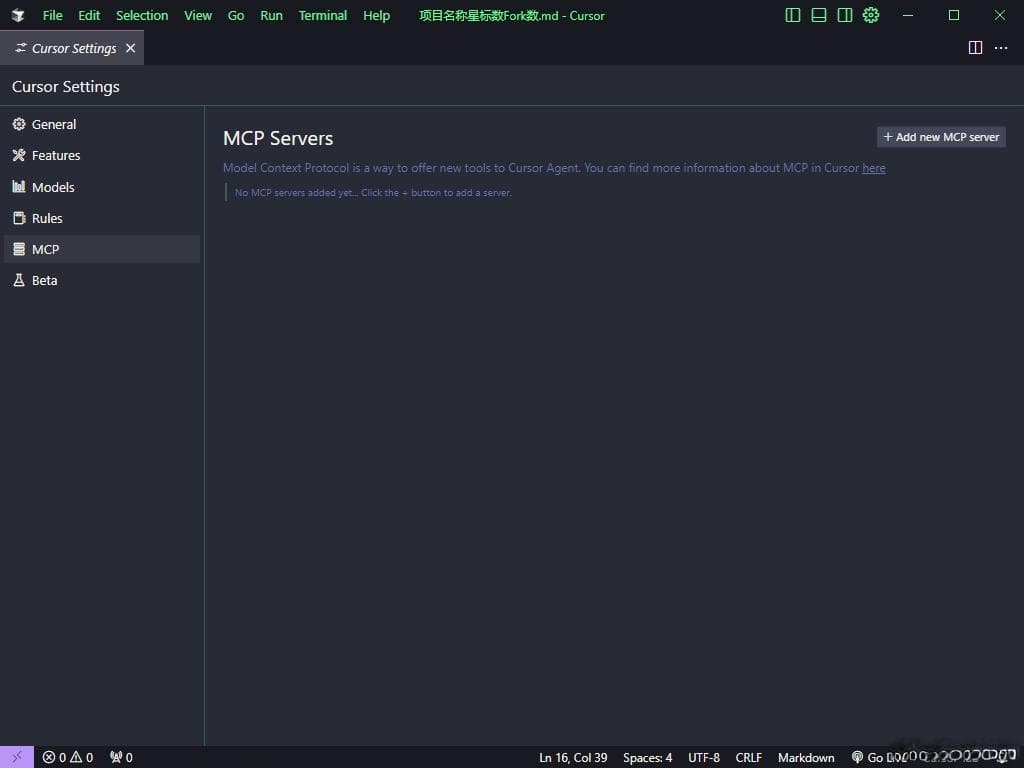Click Ln 16, Col 39 indicator
The image size is (1024, 768).
[573, 758]
